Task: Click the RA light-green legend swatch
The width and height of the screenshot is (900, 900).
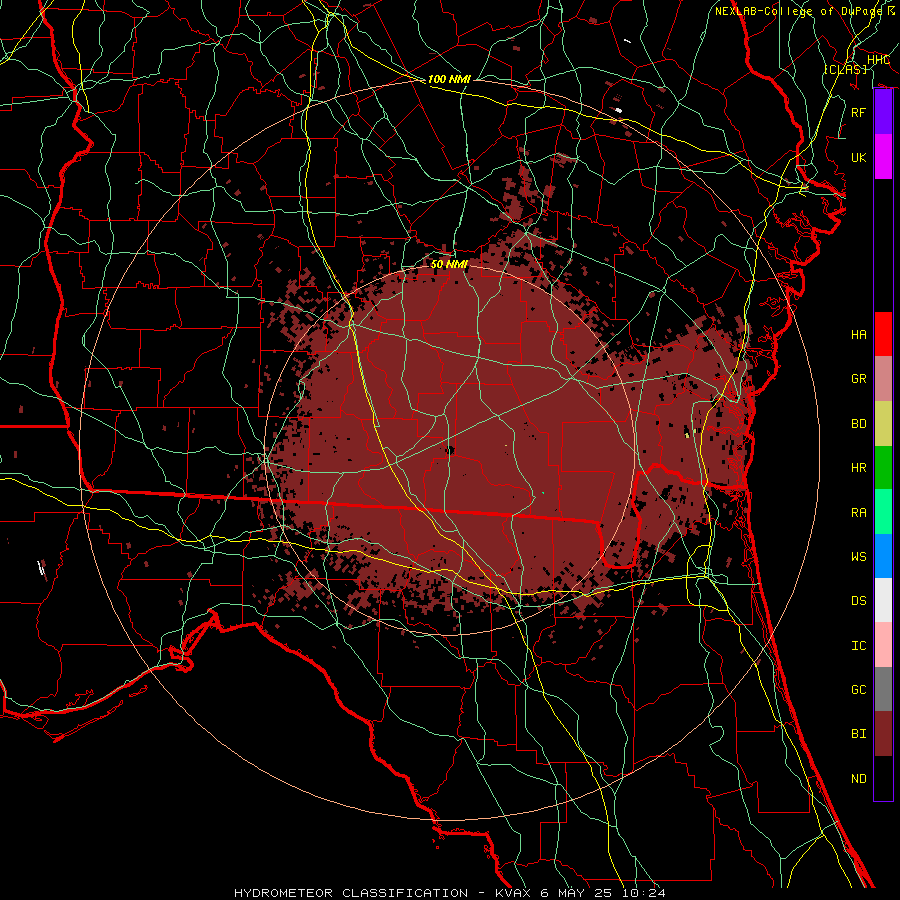Action: (x=883, y=512)
